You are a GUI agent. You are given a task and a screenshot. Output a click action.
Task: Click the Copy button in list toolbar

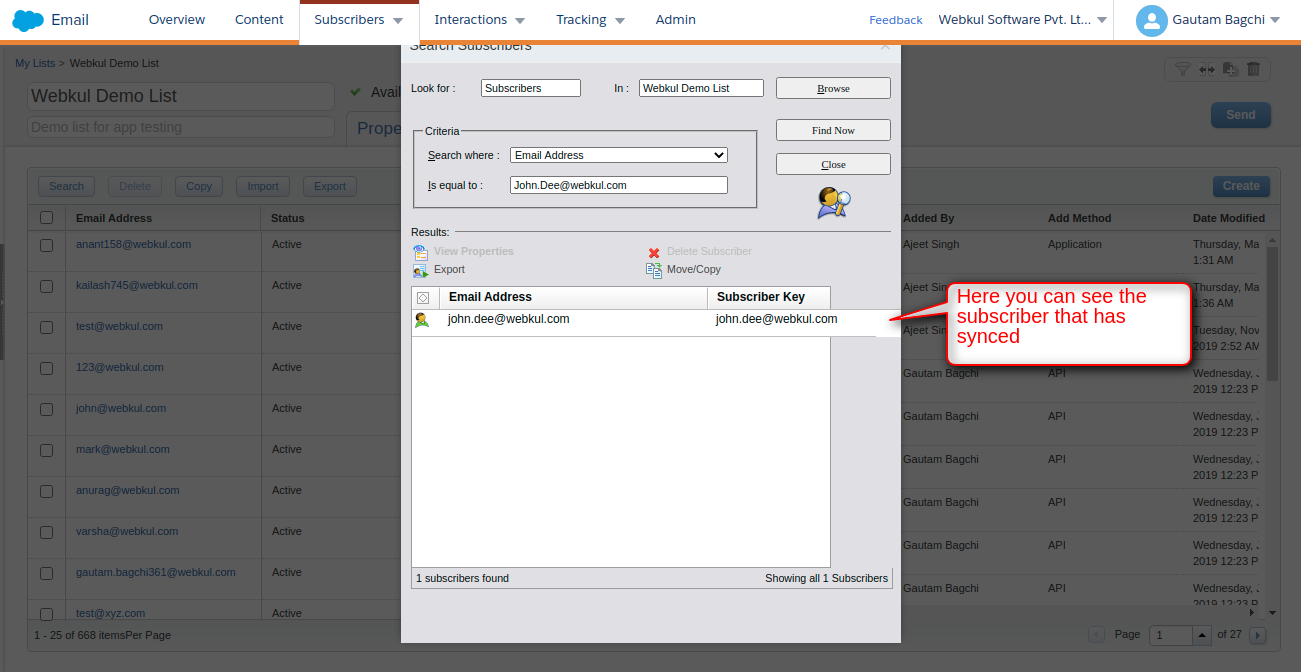tap(199, 186)
